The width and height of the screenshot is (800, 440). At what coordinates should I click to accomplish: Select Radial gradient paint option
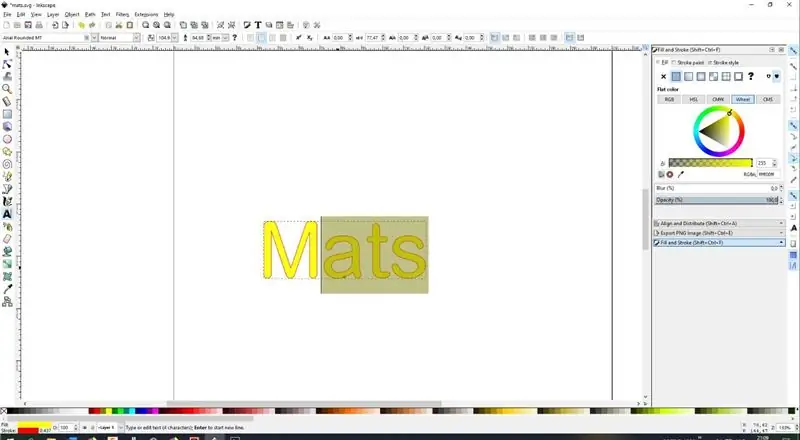(x=701, y=77)
